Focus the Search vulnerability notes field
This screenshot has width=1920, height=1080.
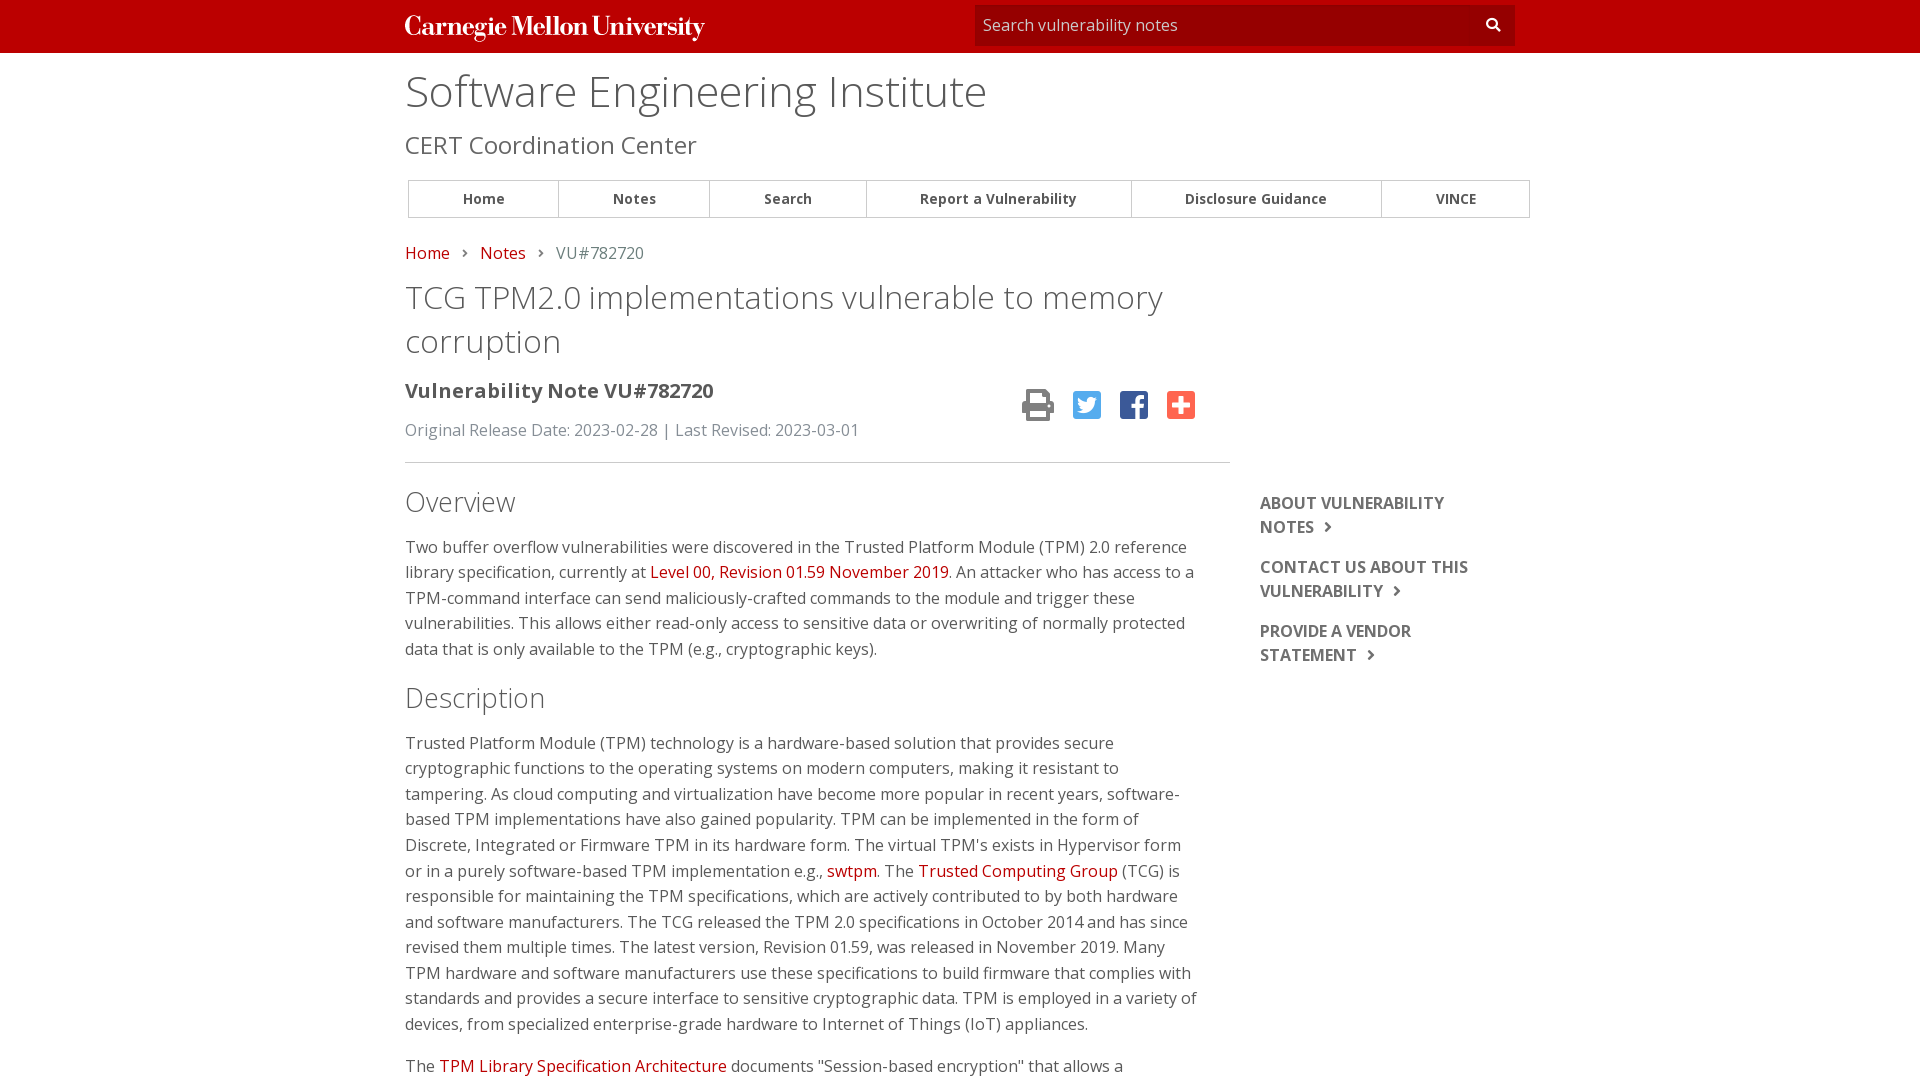click(x=1224, y=25)
